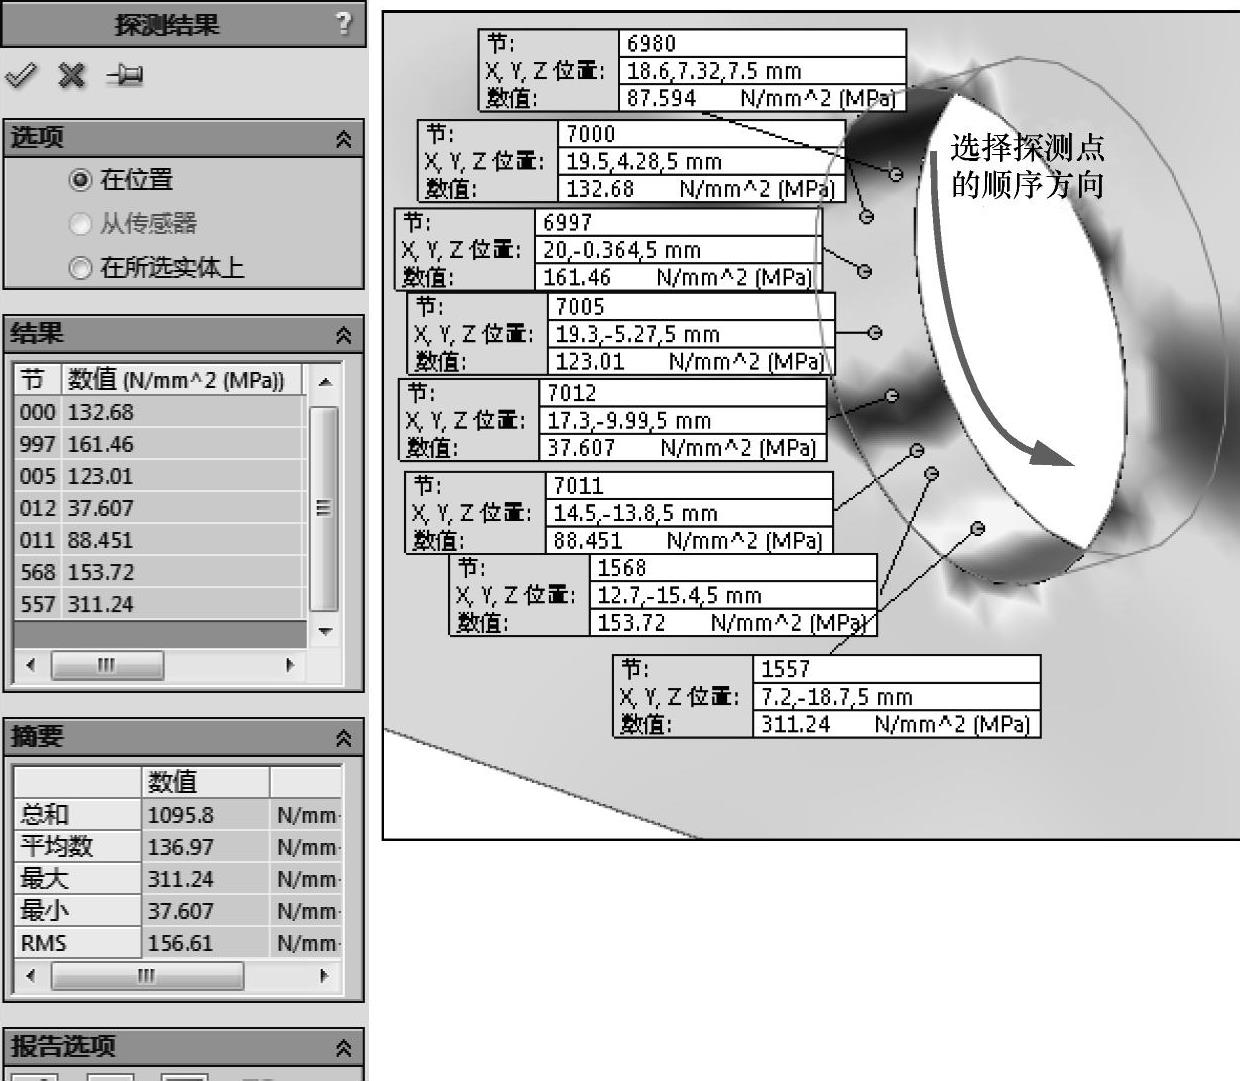Confirm probe results with green checkmark

[21, 76]
